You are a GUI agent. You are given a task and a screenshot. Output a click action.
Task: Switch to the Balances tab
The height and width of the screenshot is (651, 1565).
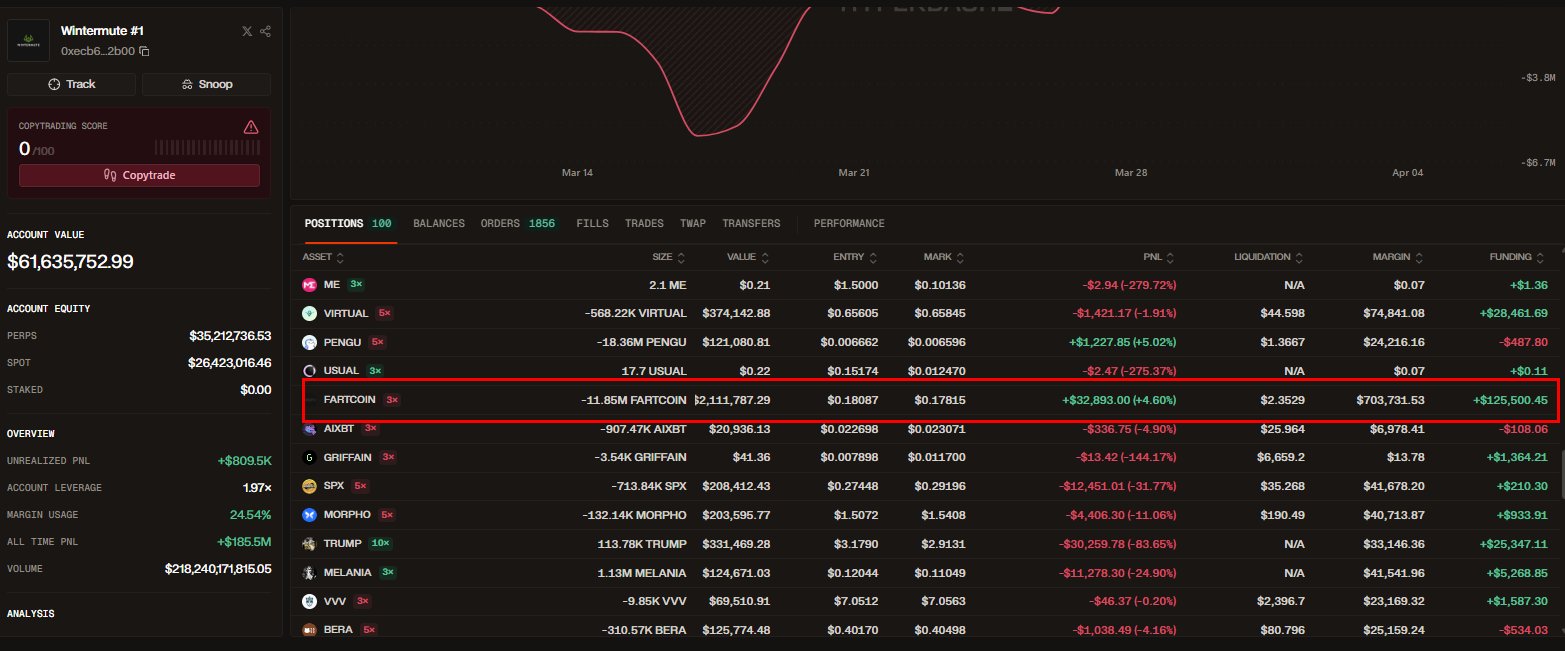(x=438, y=223)
